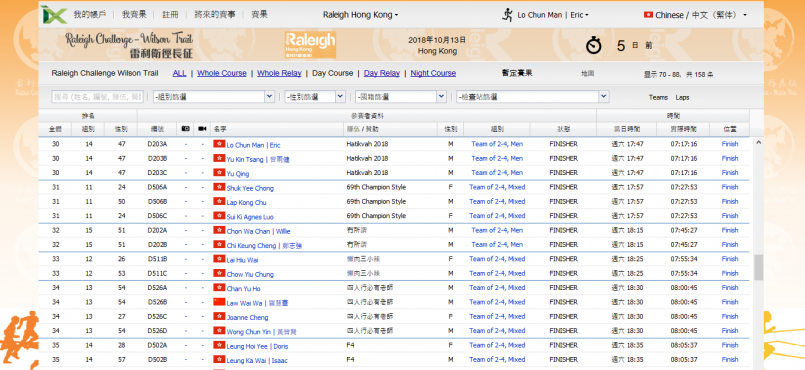This screenshot has width=805, height=370.
Task: Sort by the 實際時間 actual time column
Action: pos(684,129)
